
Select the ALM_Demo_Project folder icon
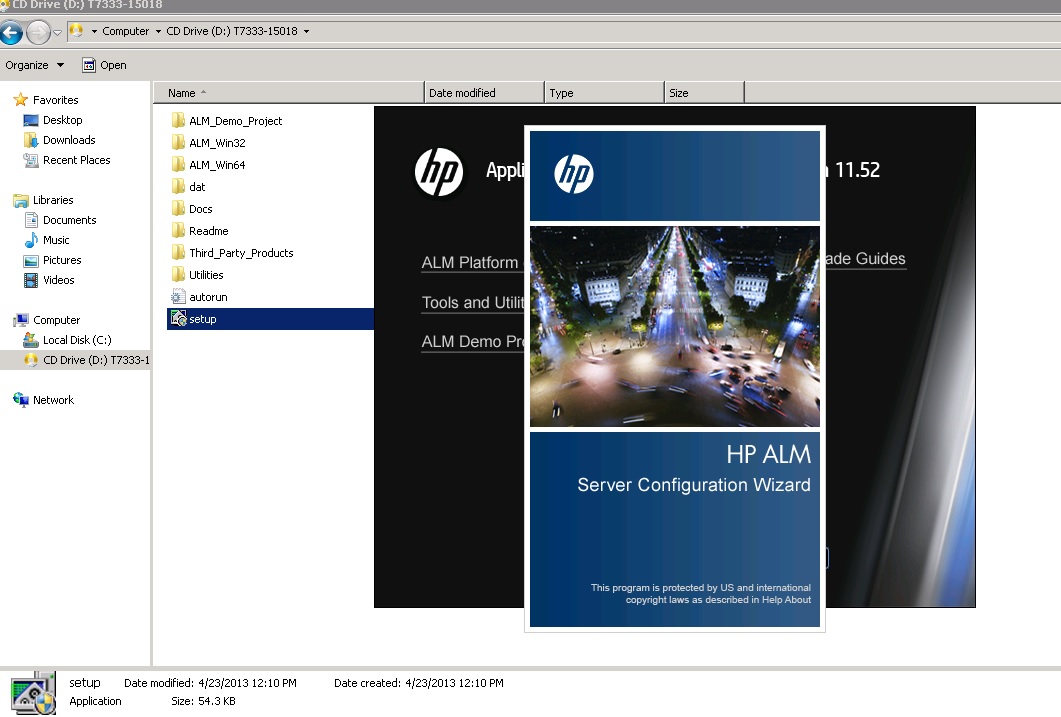pyautogui.click(x=178, y=120)
